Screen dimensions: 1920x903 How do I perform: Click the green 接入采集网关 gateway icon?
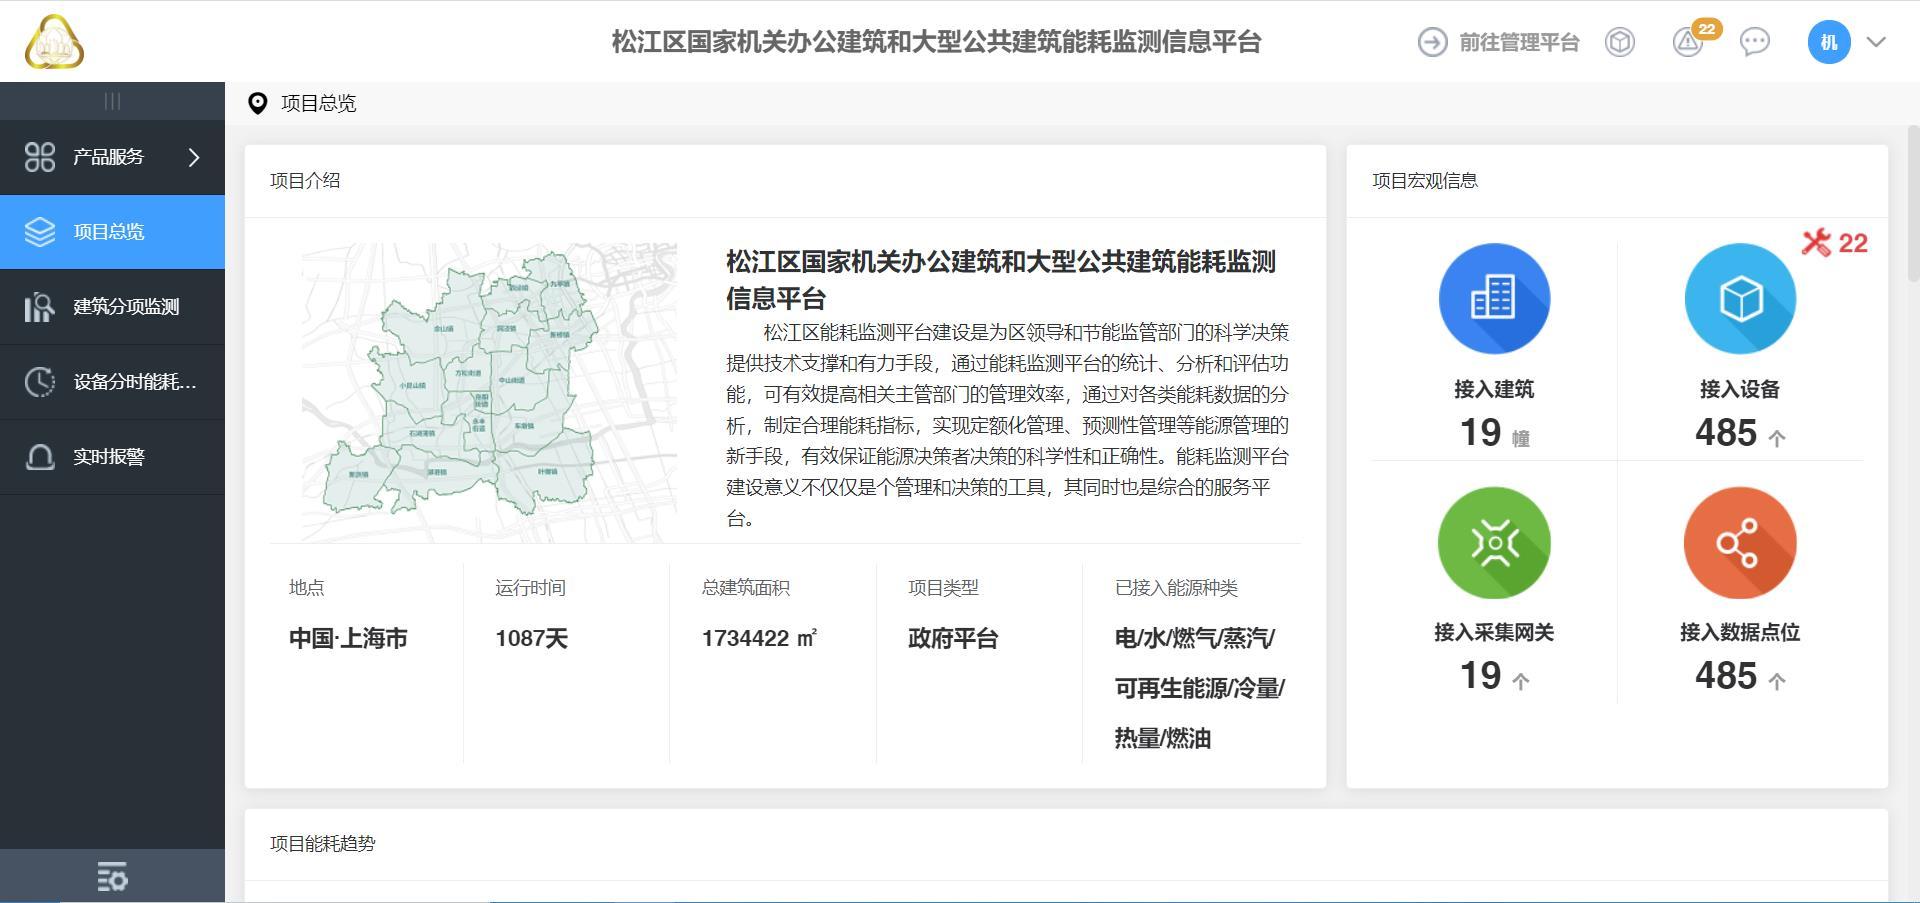[x=1494, y=543]
